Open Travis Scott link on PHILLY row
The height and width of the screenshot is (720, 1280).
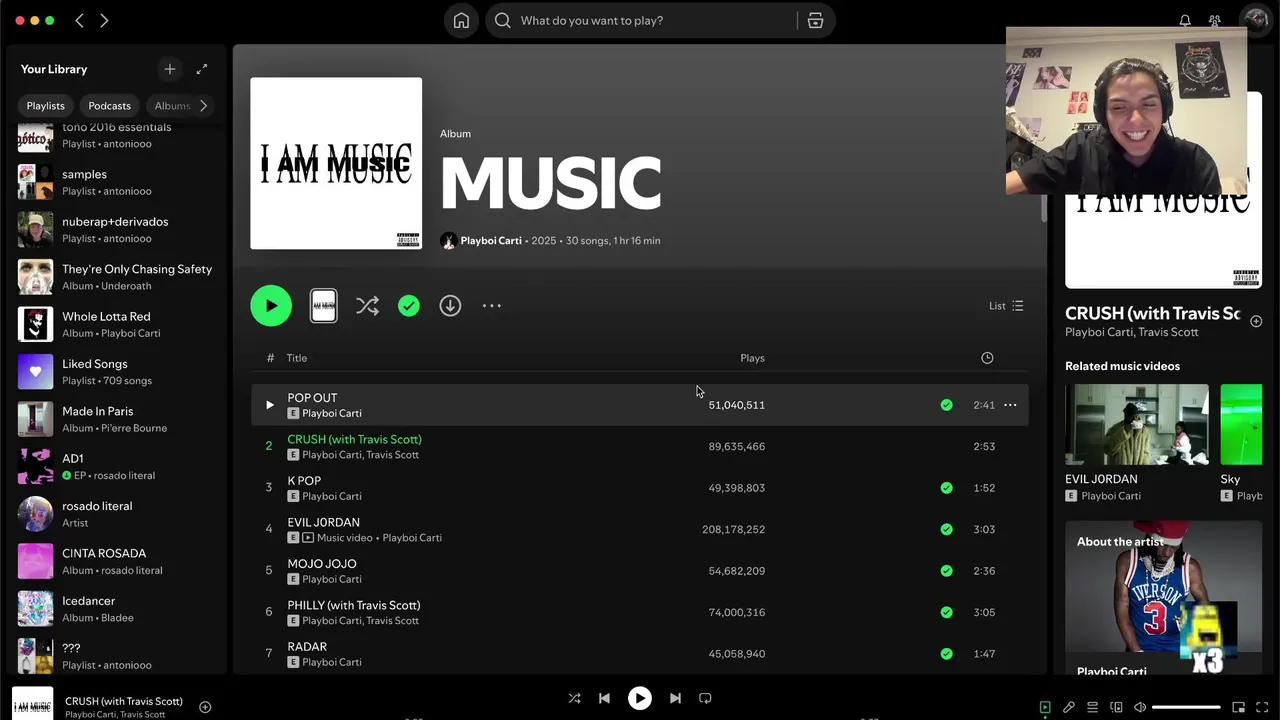[391, 620]
